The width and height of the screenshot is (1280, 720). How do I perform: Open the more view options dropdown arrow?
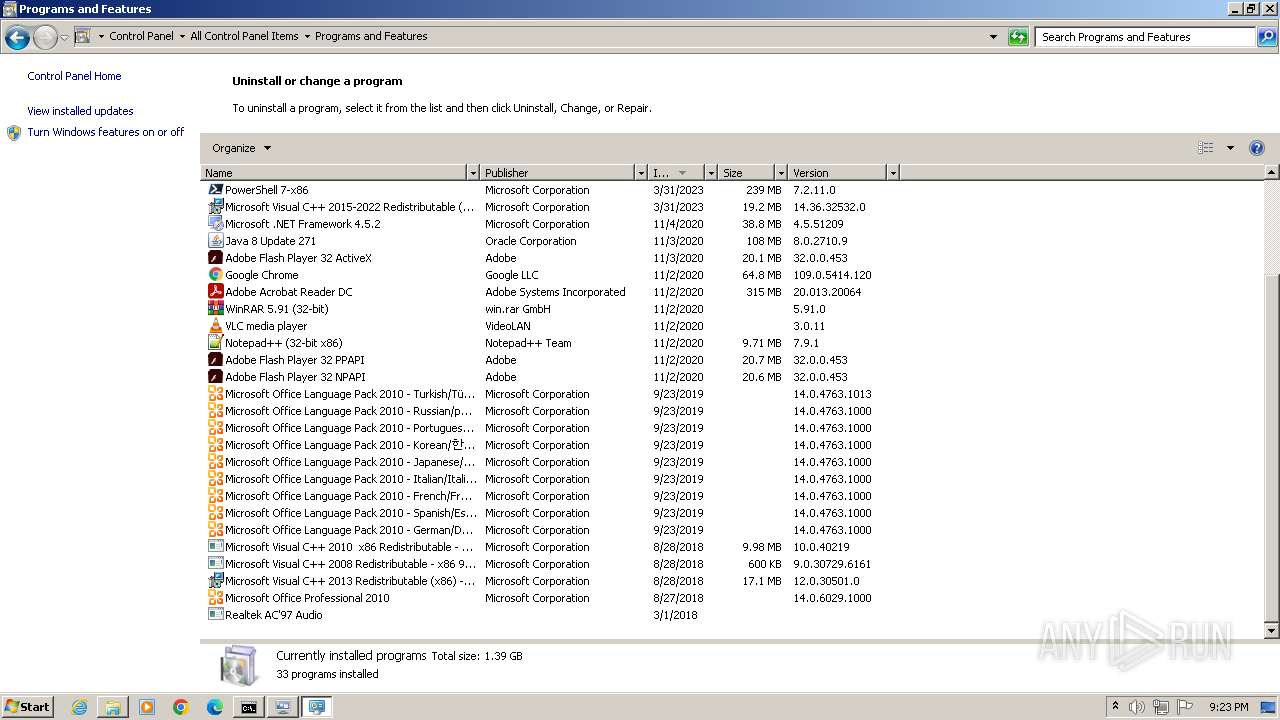click(x=1230, y=148)
